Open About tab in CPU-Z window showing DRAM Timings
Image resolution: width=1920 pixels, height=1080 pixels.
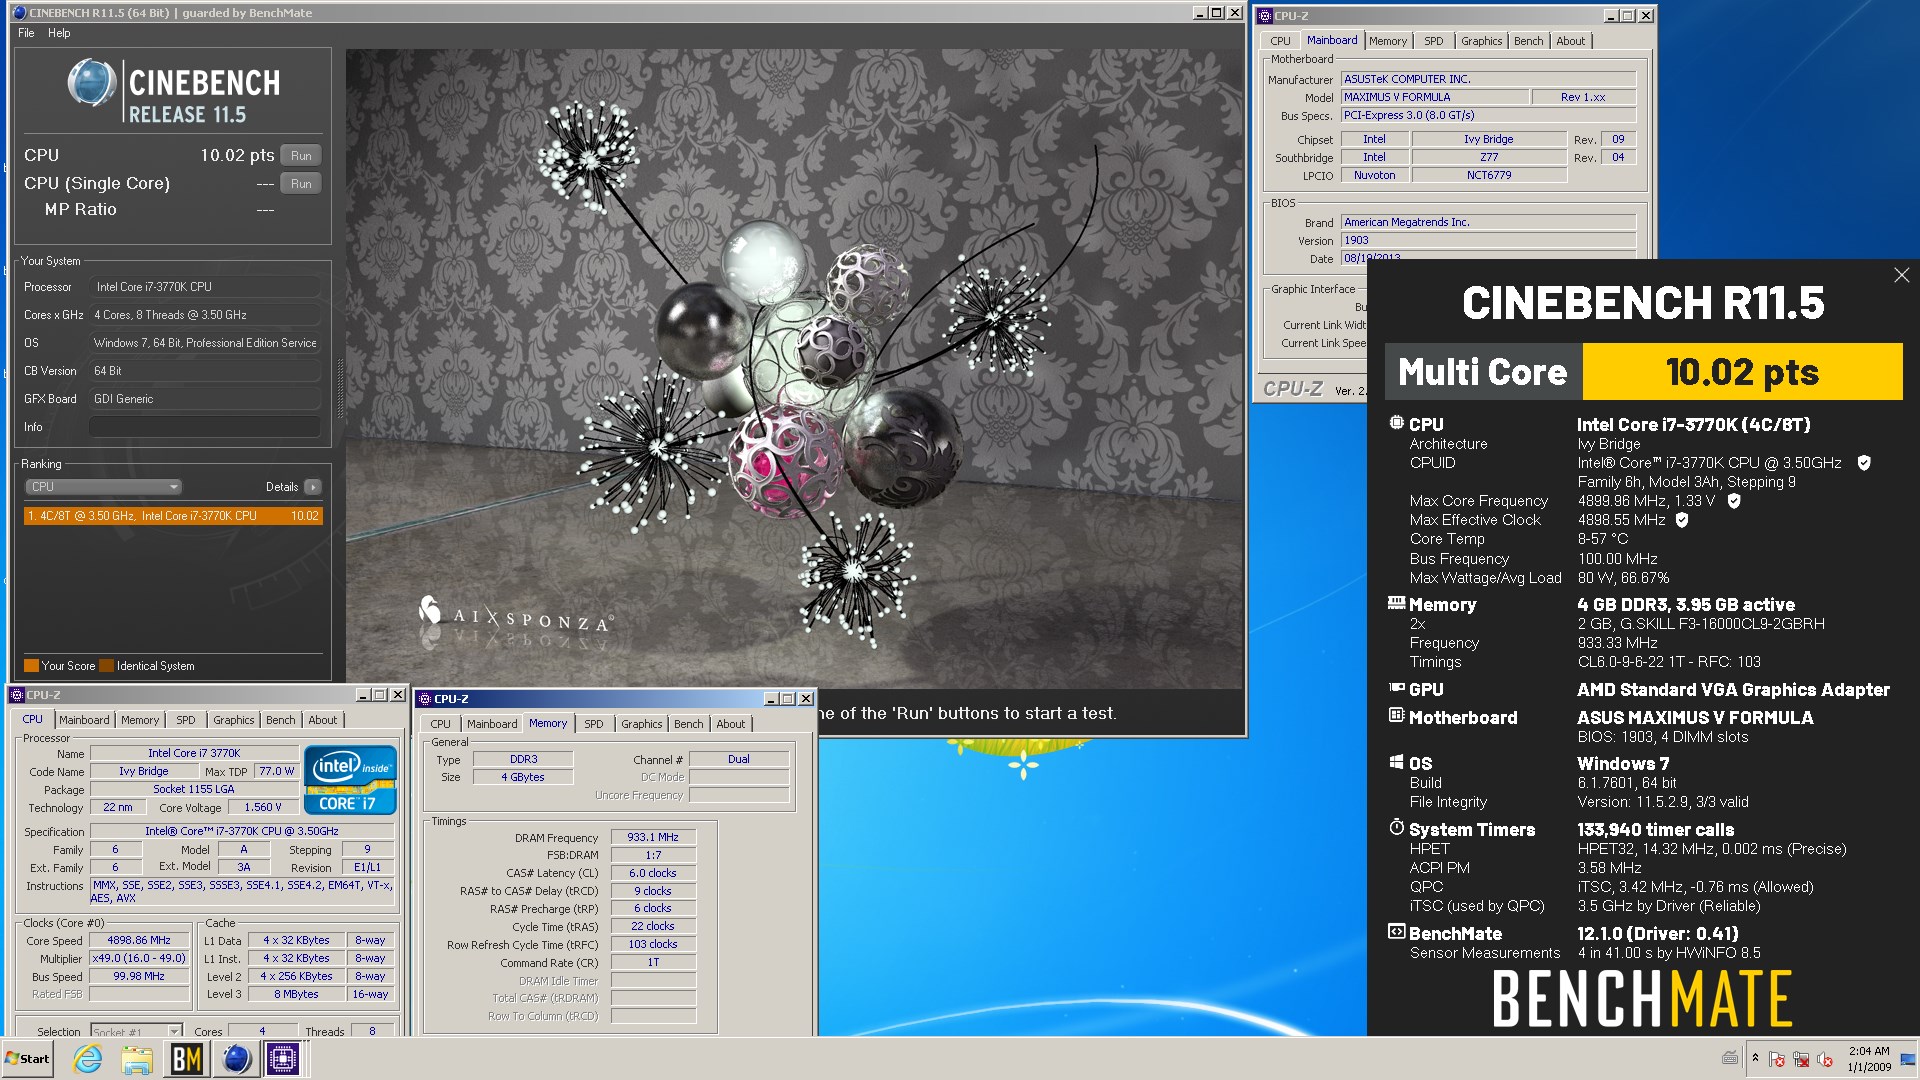coord(730,724)
